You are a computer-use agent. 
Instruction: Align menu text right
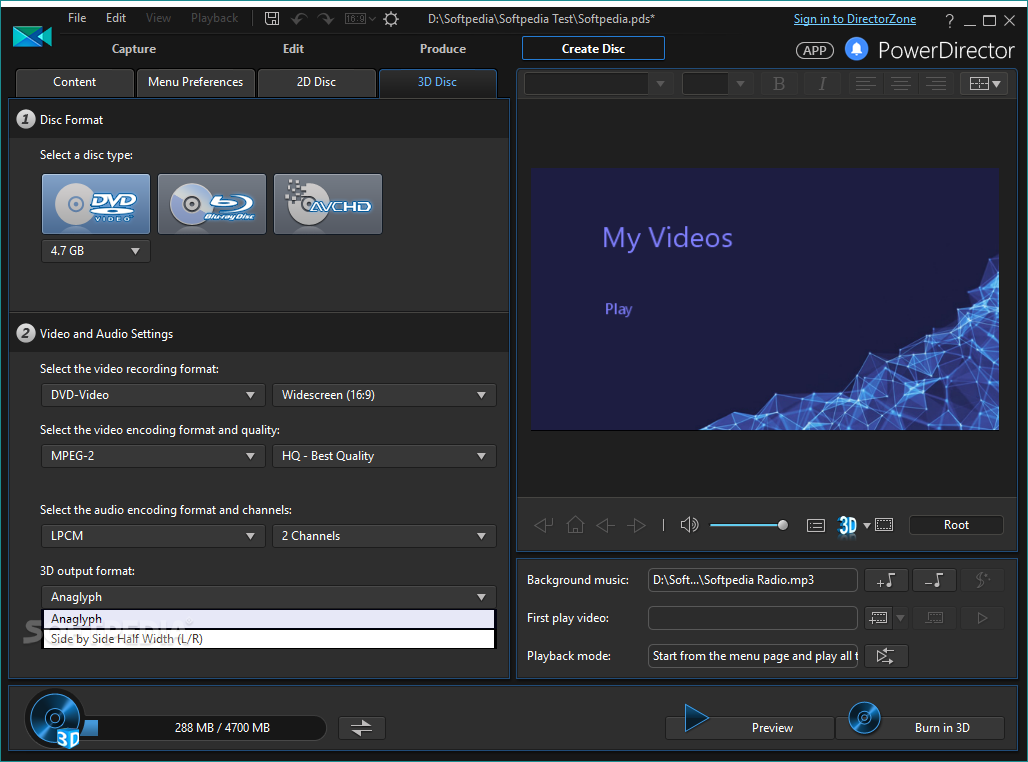click(936, 84)
